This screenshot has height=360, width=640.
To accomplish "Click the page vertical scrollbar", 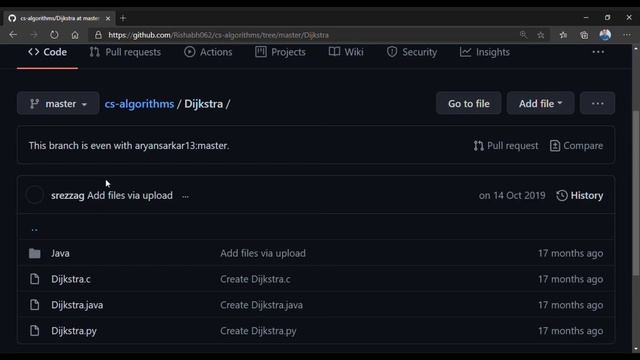I will (636, 194).
